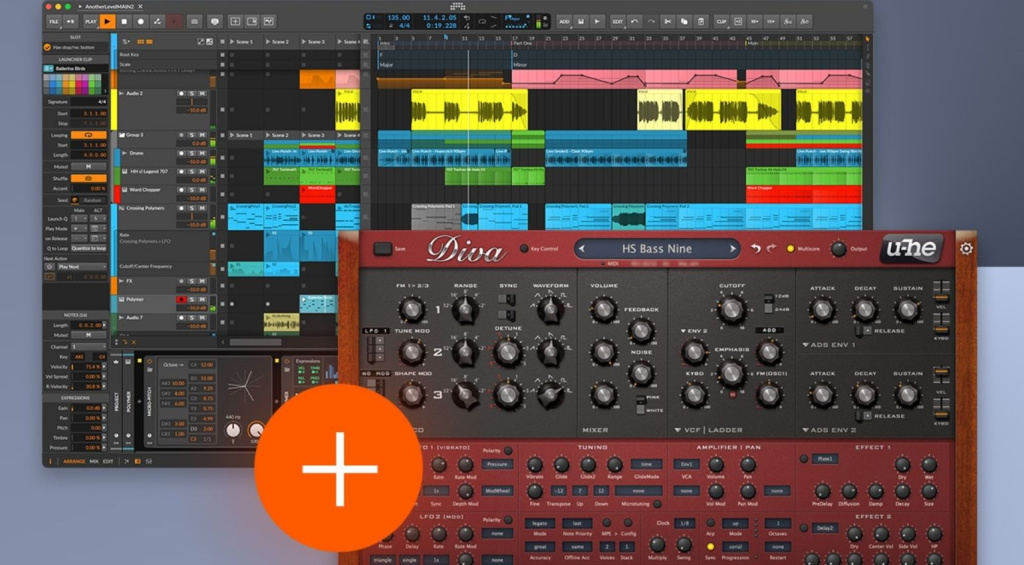Image resolution: width=1024 pixels, height=565 pixels.
Task: Click the Diva Save button
Action: 383,249
